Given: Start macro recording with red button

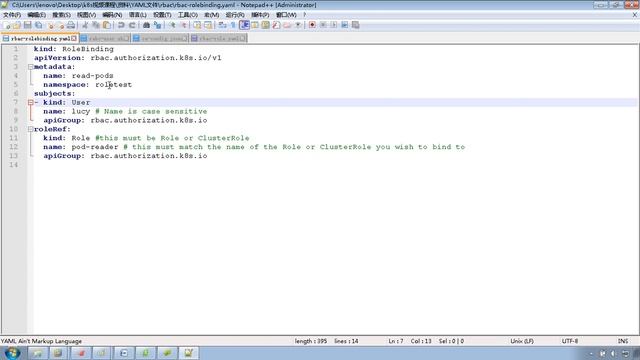Looking at the screenshot, I should tap(312, 25).
